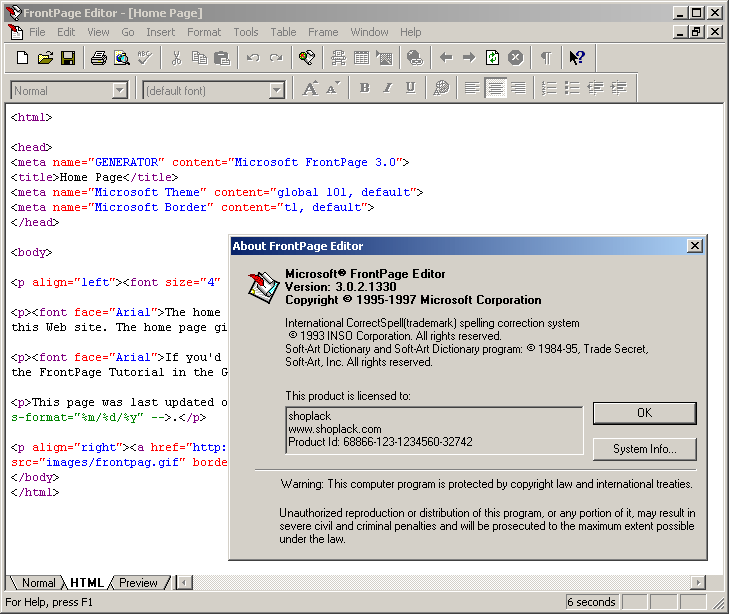The image size is (729, 614).
Task: Switch to the Preview tab
Action: point(138,583)
